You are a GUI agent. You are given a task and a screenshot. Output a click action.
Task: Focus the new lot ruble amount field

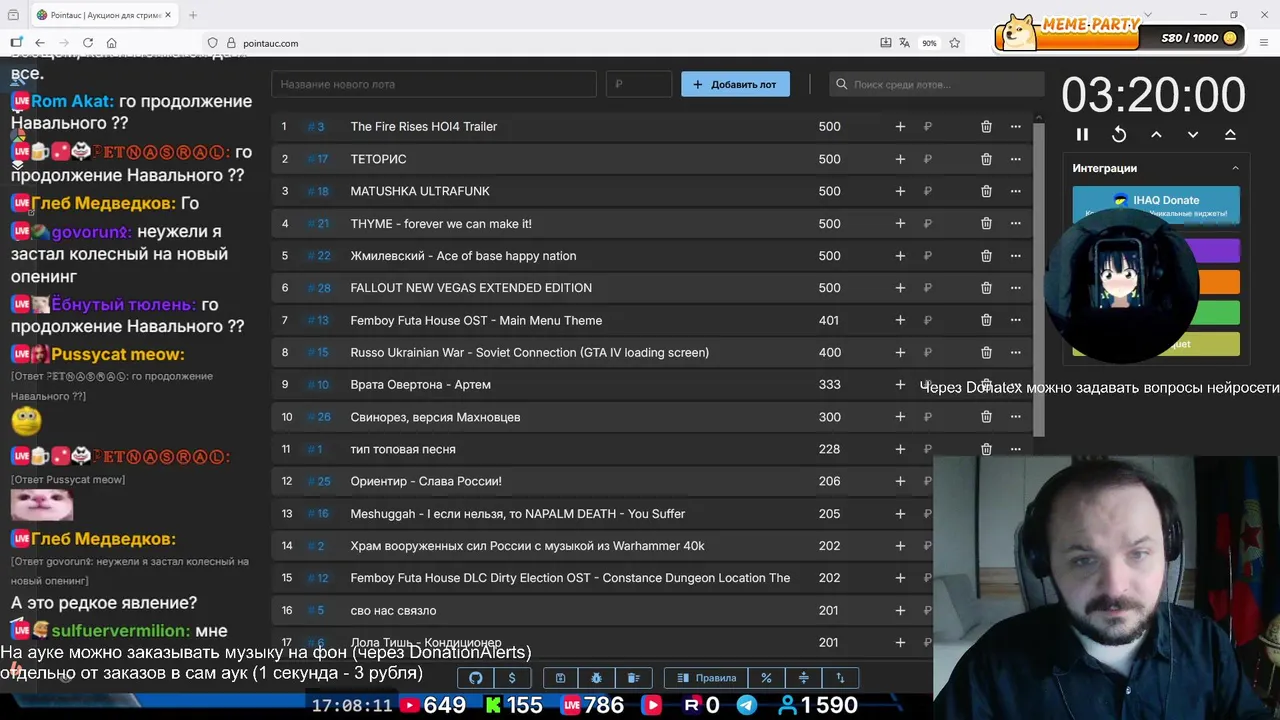point(639,85)
